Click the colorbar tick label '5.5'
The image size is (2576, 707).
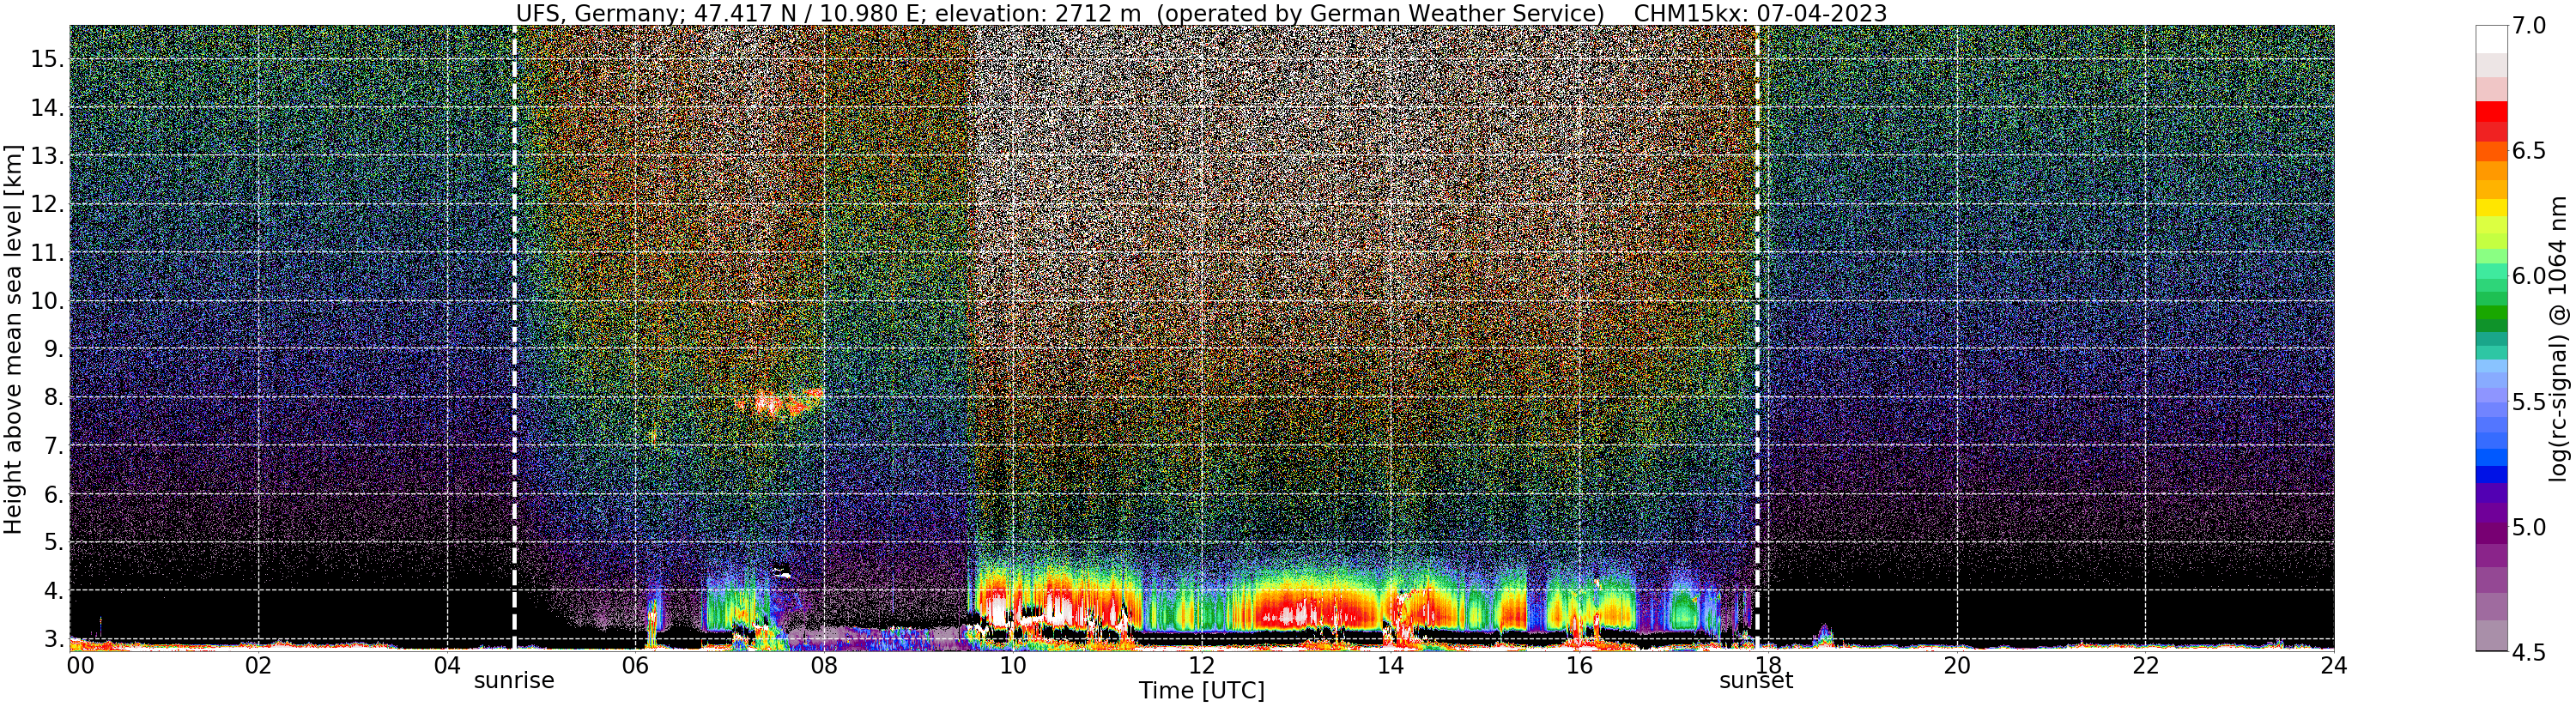click(x=2529, y=401)
